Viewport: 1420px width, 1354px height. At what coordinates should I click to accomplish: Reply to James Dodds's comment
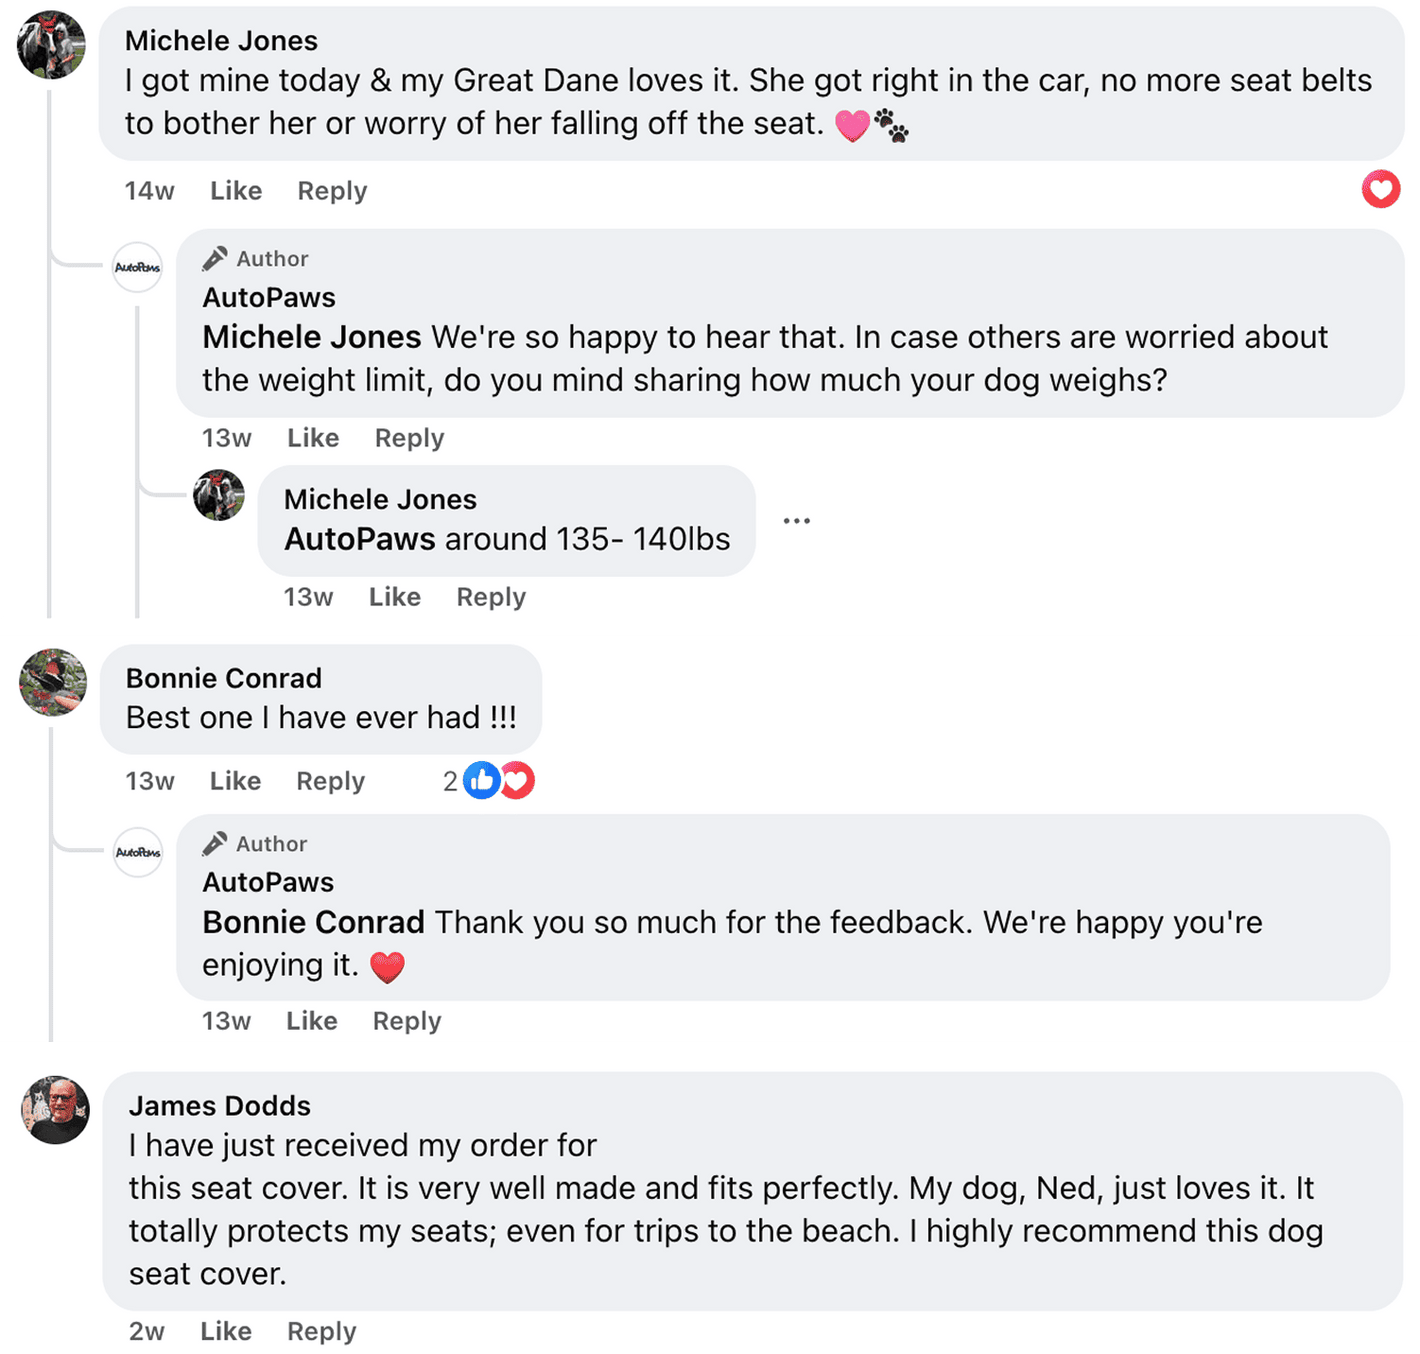[x=321, y=1331]
